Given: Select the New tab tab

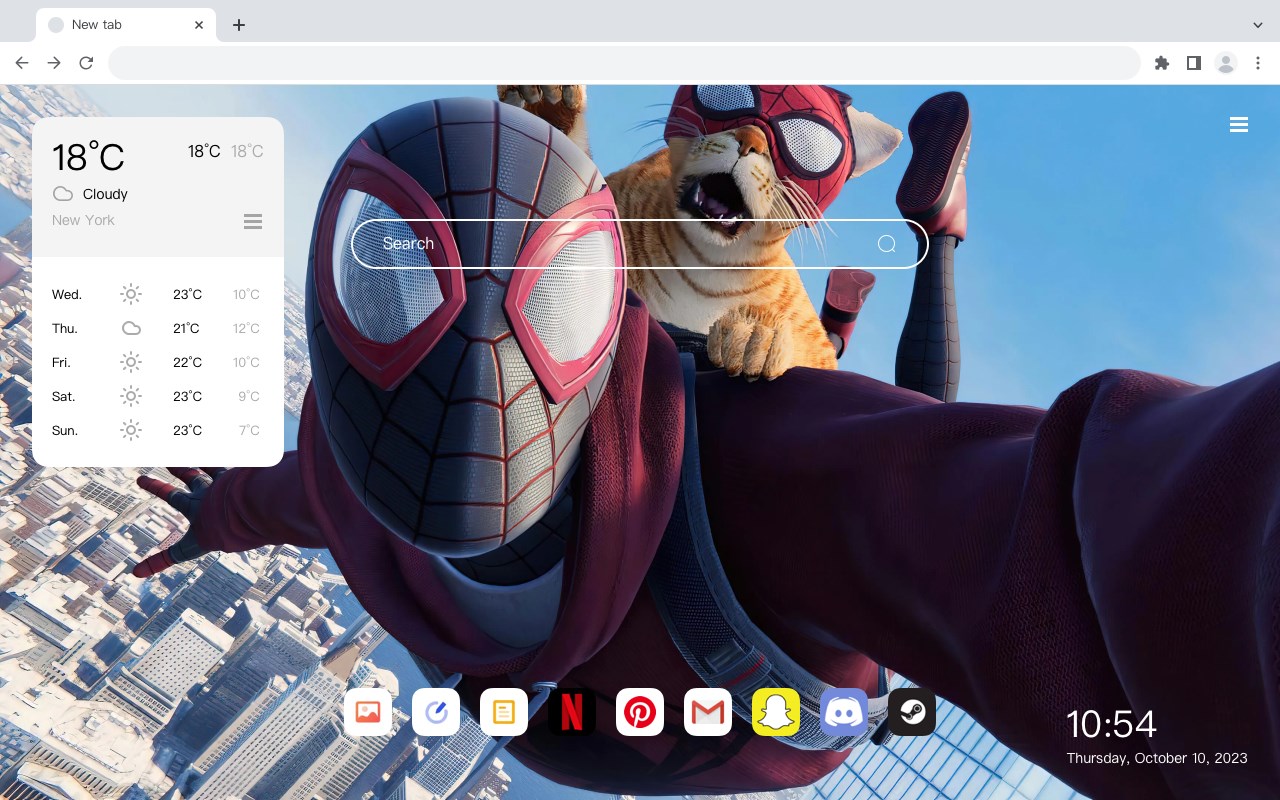Looking at the screenshot, I should coord(126,25).
